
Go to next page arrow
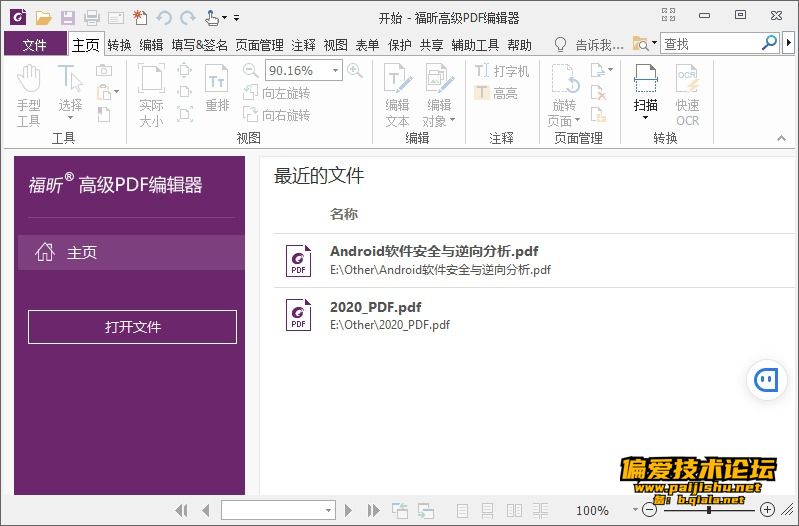348,510
